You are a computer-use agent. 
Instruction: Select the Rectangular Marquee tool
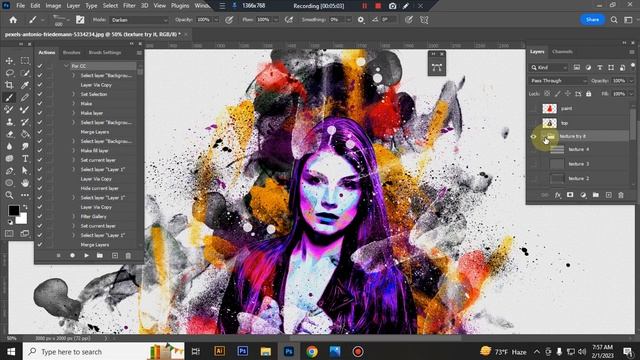click(25, 61)
